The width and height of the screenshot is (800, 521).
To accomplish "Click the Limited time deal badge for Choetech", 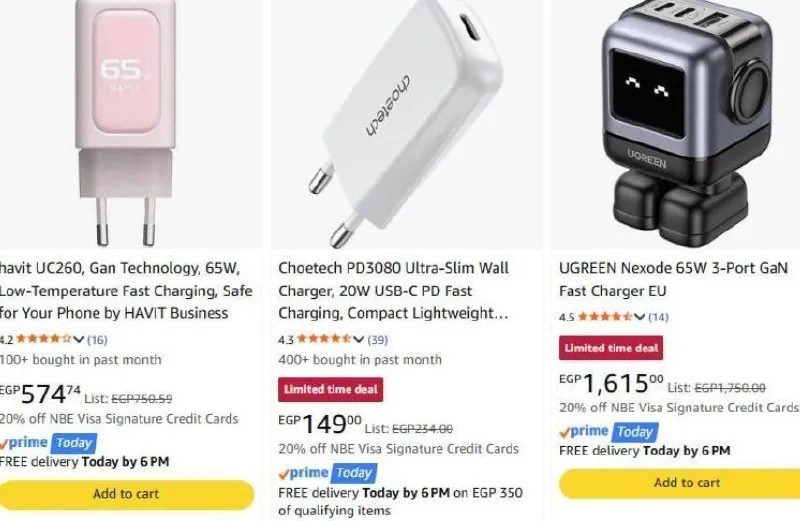I will click(331, 389).
